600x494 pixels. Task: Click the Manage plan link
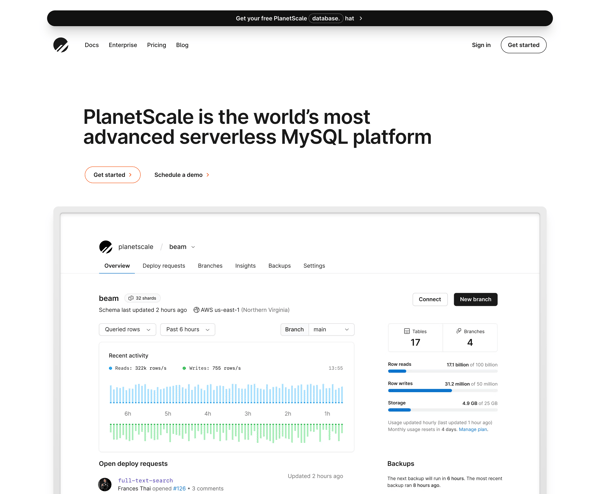(473, 429)
